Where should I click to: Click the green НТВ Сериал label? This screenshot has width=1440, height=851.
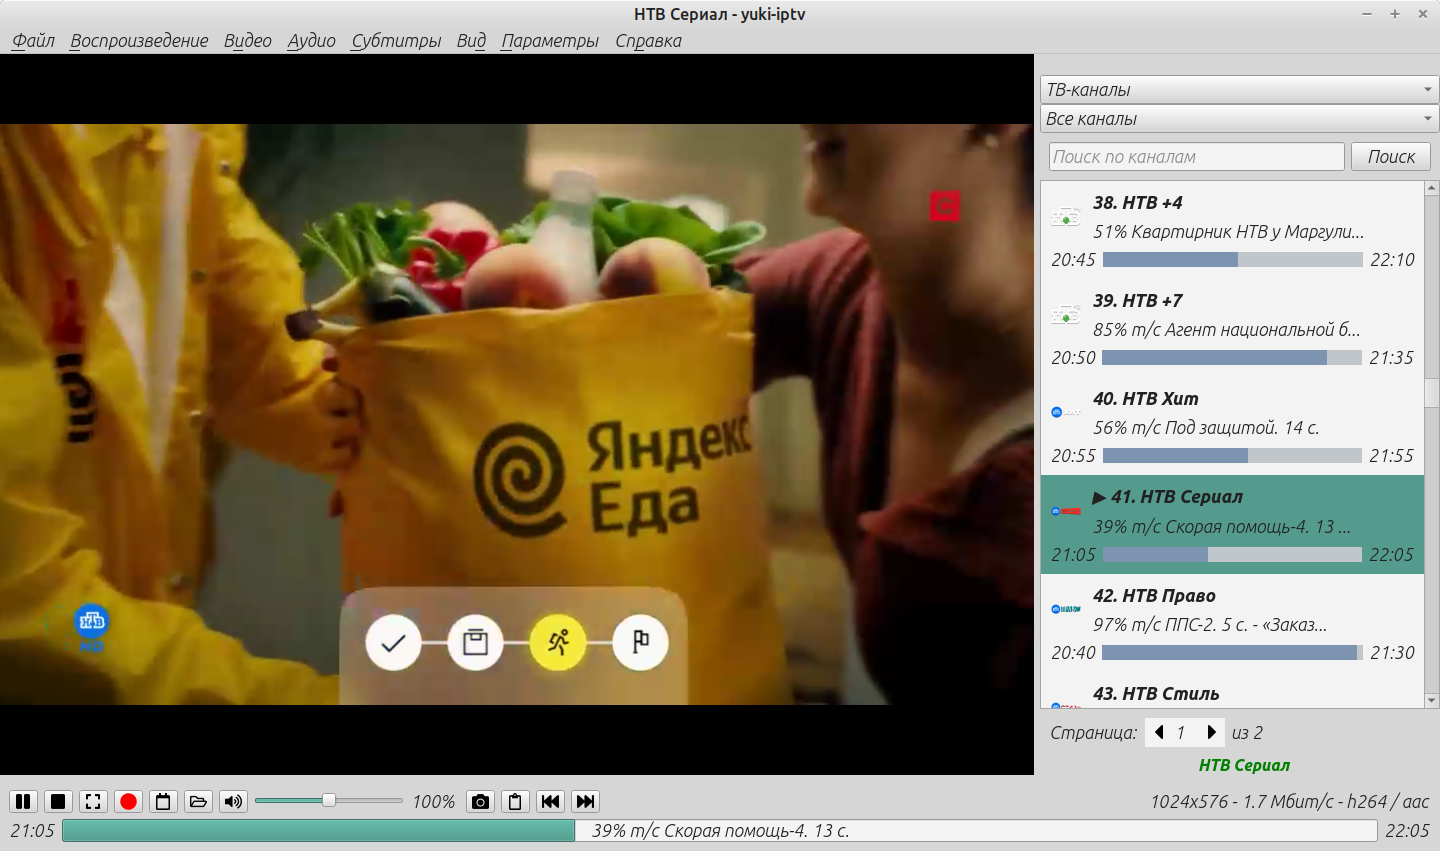coord(1244,765)
